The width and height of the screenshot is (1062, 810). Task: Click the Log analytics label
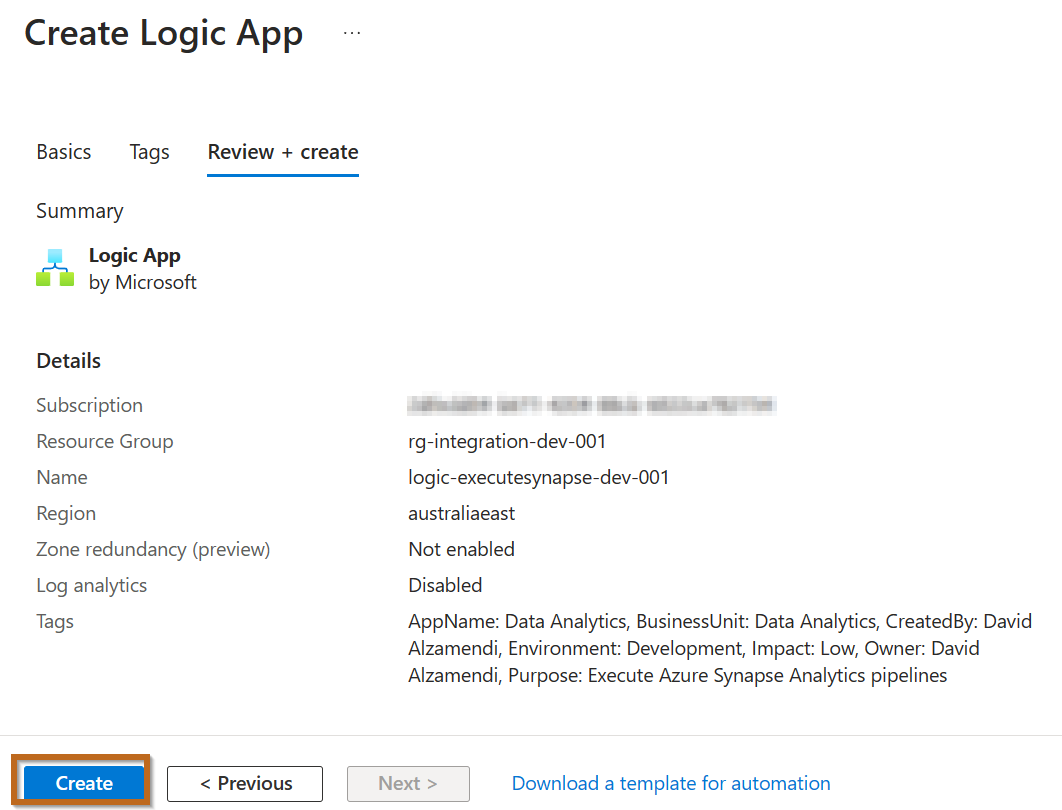[x=91, y=586]
